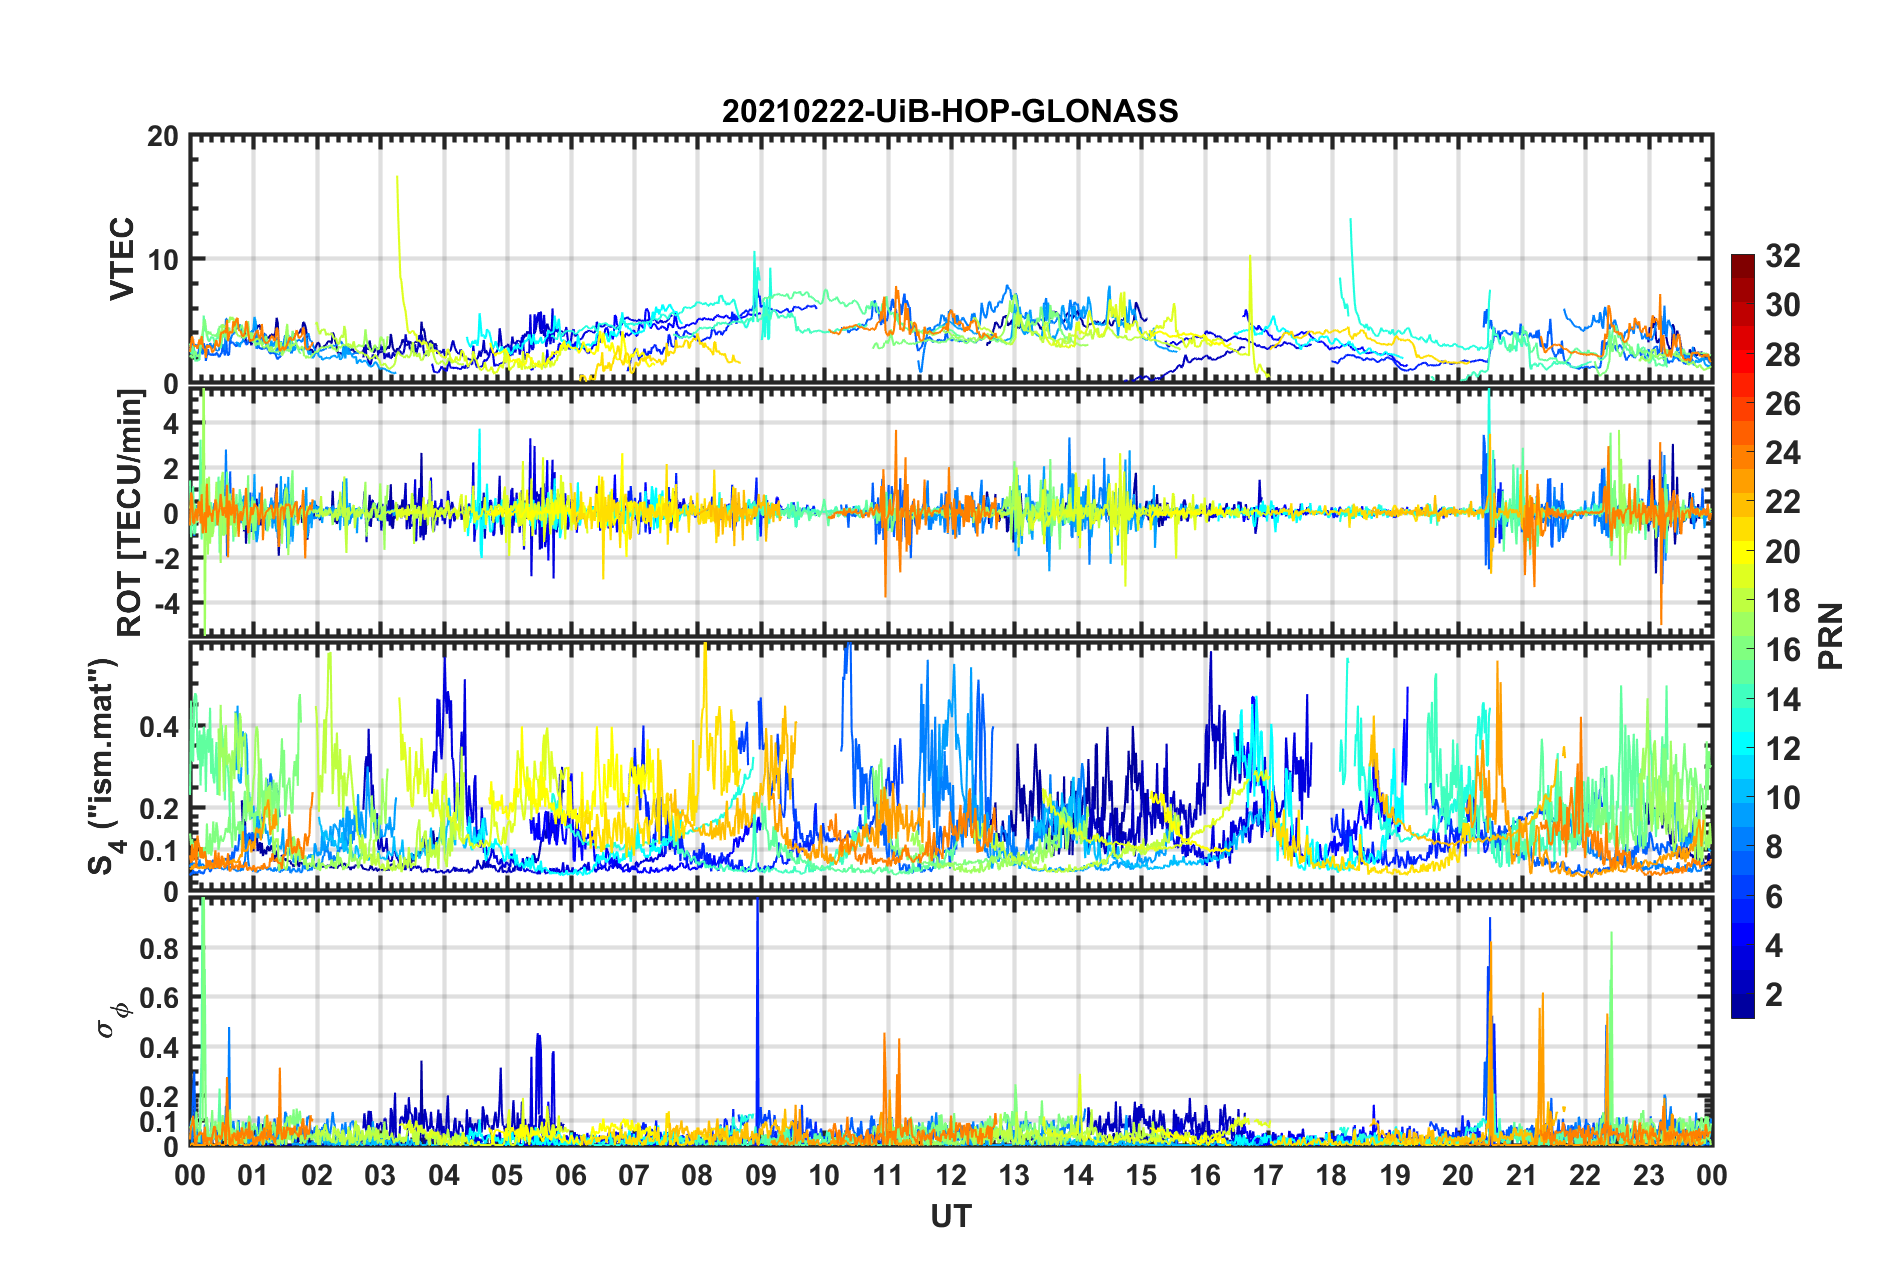Click x-axis hour tick label 21
This screenshot has height=1272, width=1902.
coord(1522,1175)
